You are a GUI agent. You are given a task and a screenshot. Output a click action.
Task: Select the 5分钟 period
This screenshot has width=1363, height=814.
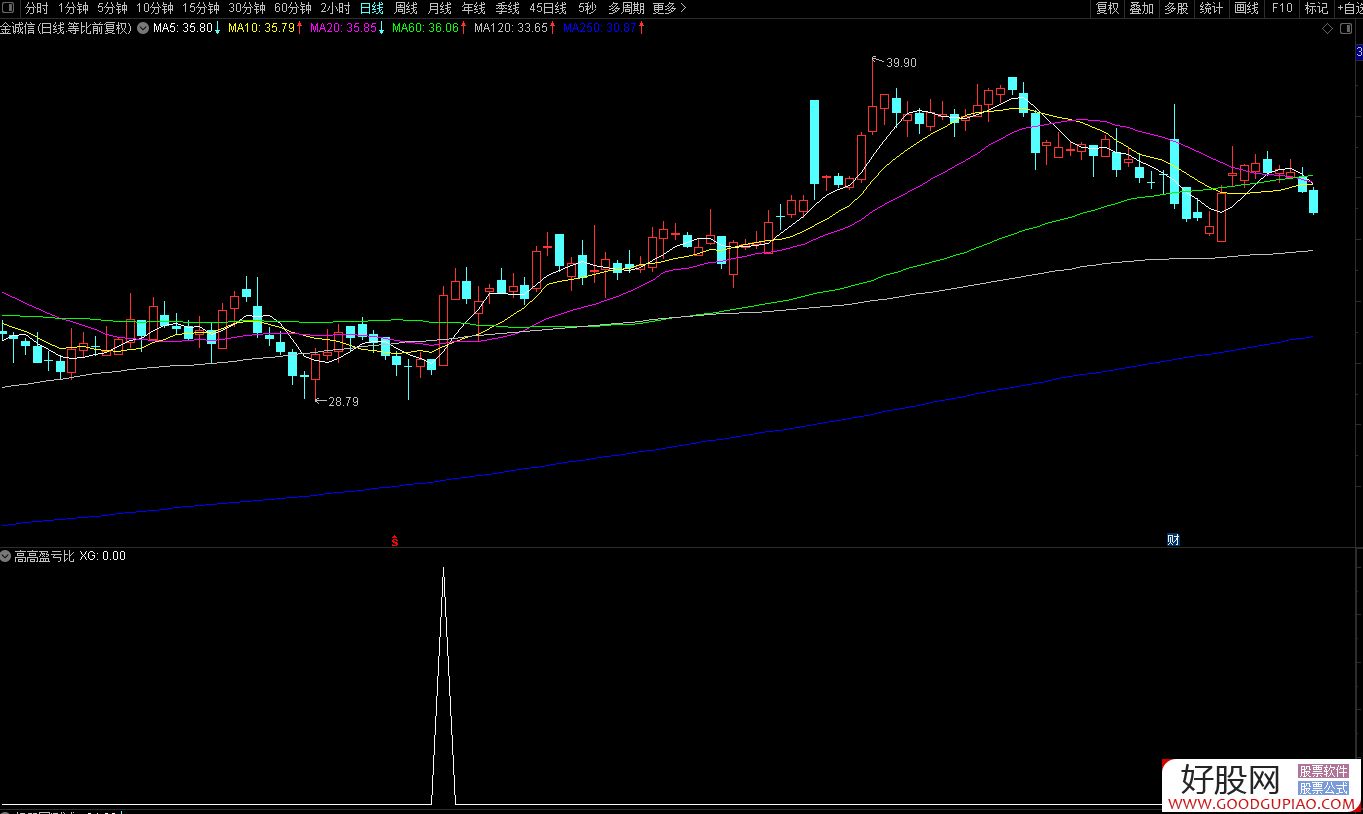click(112, 8)
